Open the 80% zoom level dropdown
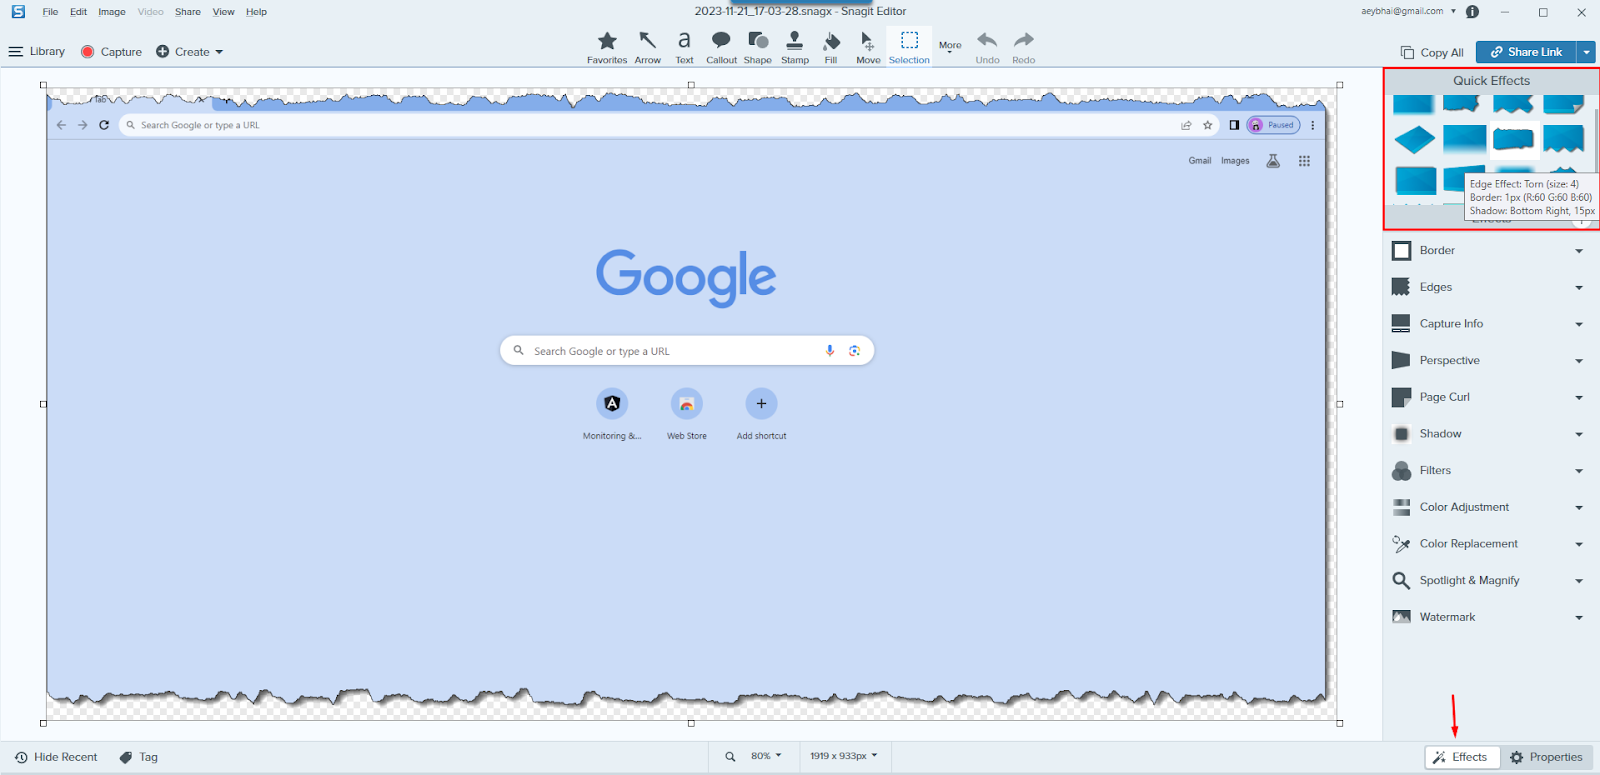This screenshot has height=775, width=1600. pos(767,756)
